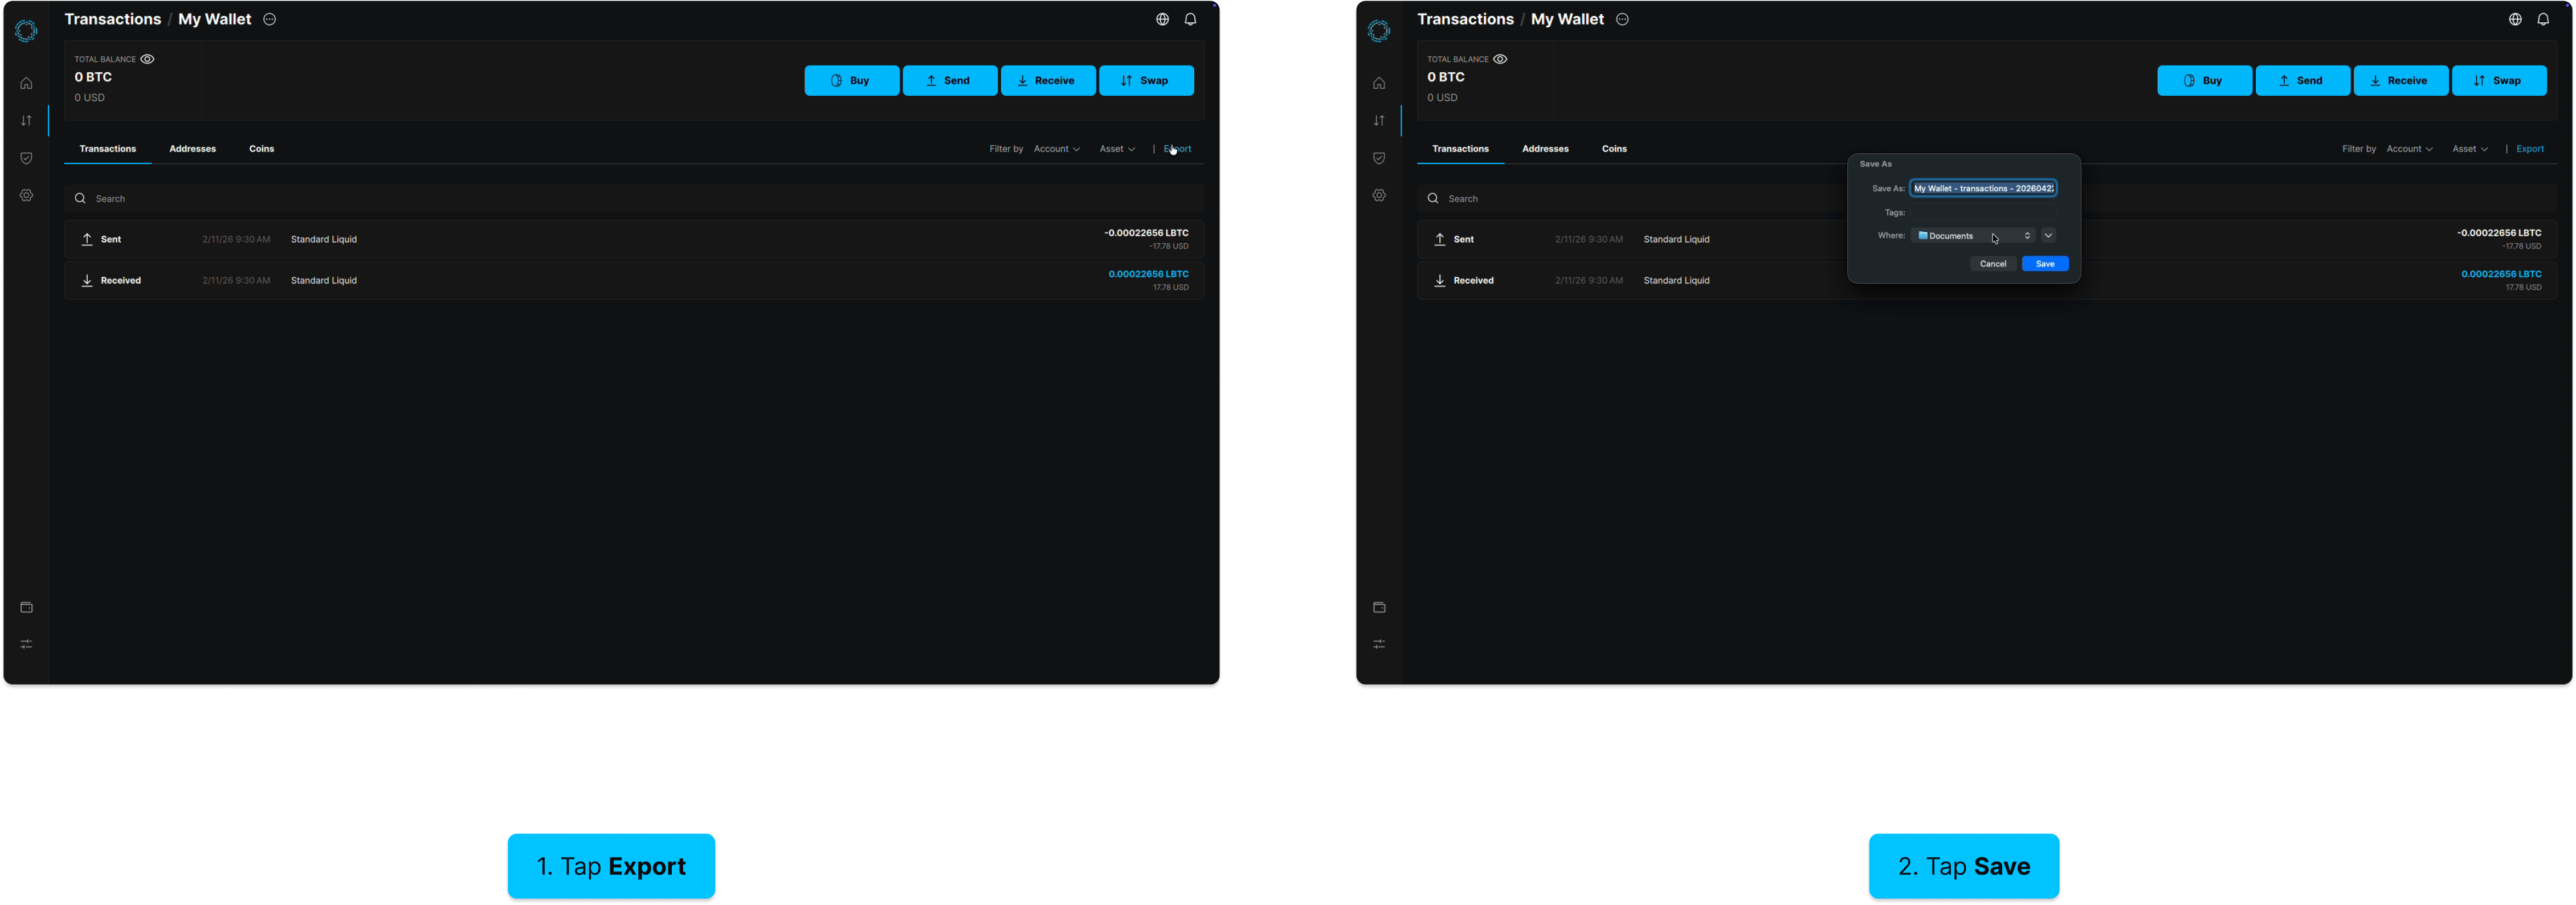Focus the Search field in left window
Screen dimensions: 2576x905
[x=634, y=198]
